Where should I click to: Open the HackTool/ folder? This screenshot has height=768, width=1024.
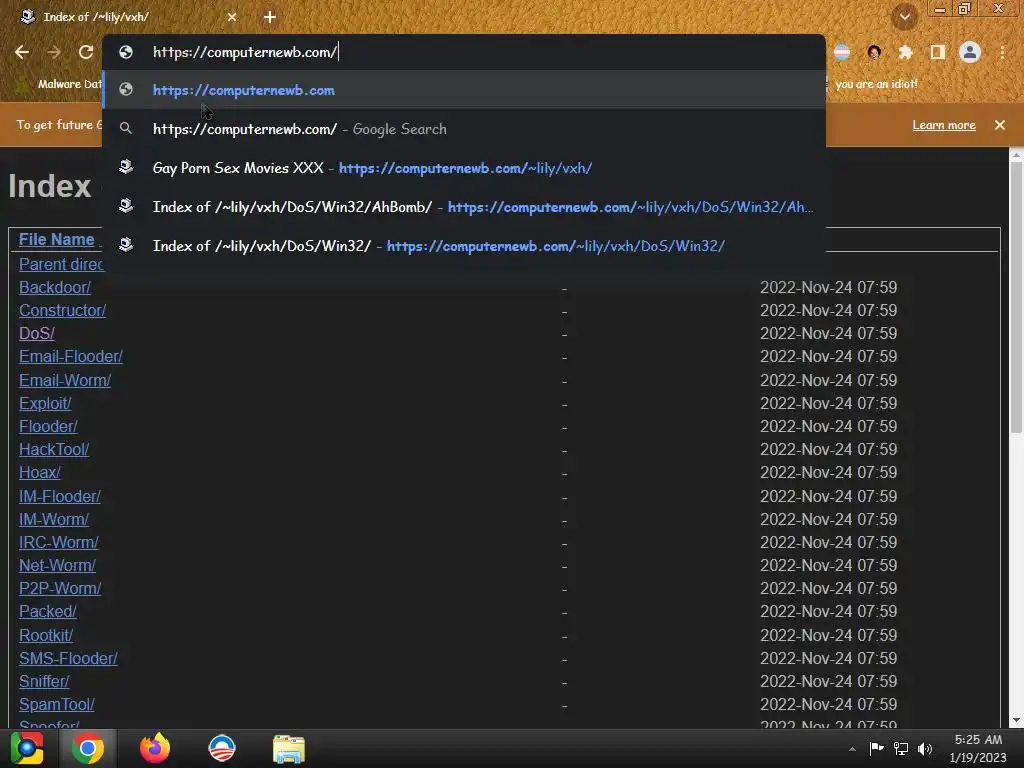[54, 449]
